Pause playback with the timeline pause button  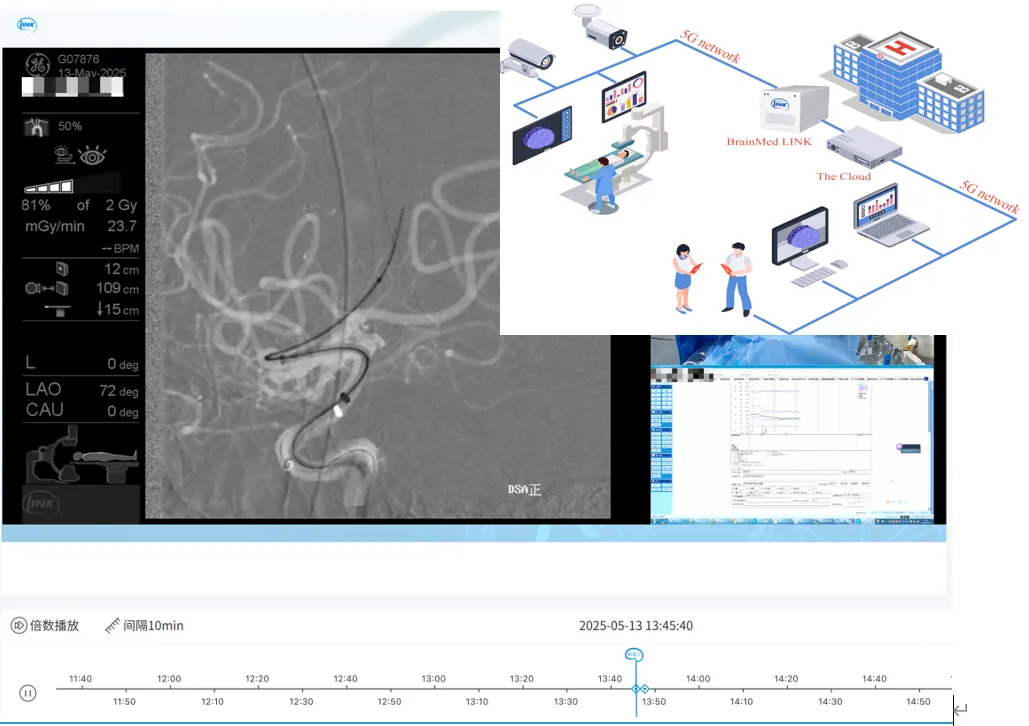tap(28, 693)
